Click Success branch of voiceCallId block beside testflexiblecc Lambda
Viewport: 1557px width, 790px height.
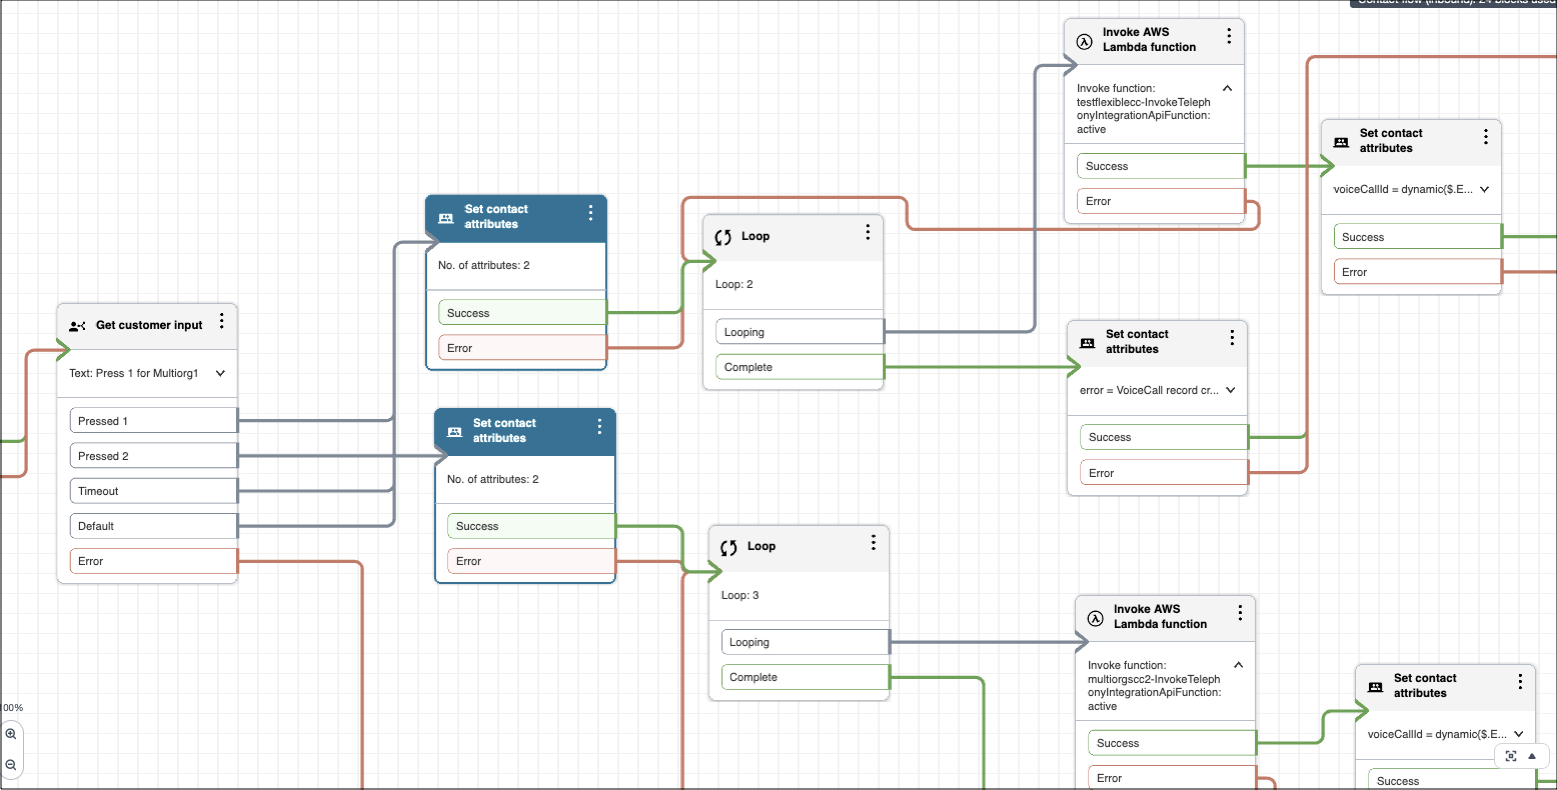pos(1418,237)
